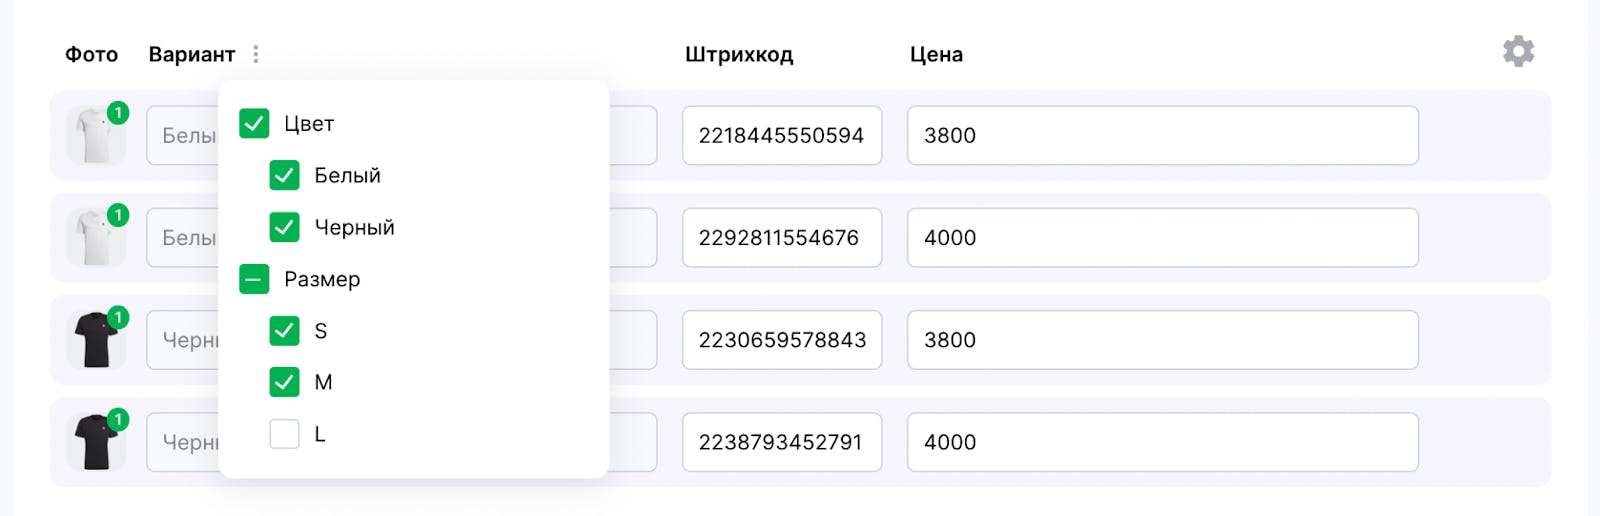The height and width of the screenshot is (516, 1600).
Task: Uncheck size M checkbox
Action: [285, 382]
